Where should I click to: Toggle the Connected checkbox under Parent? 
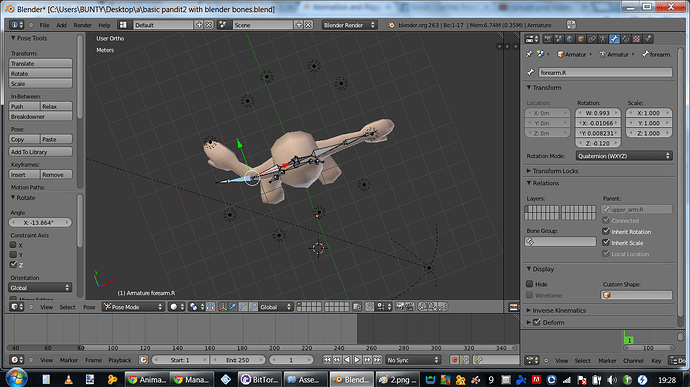tap(606, 221)
